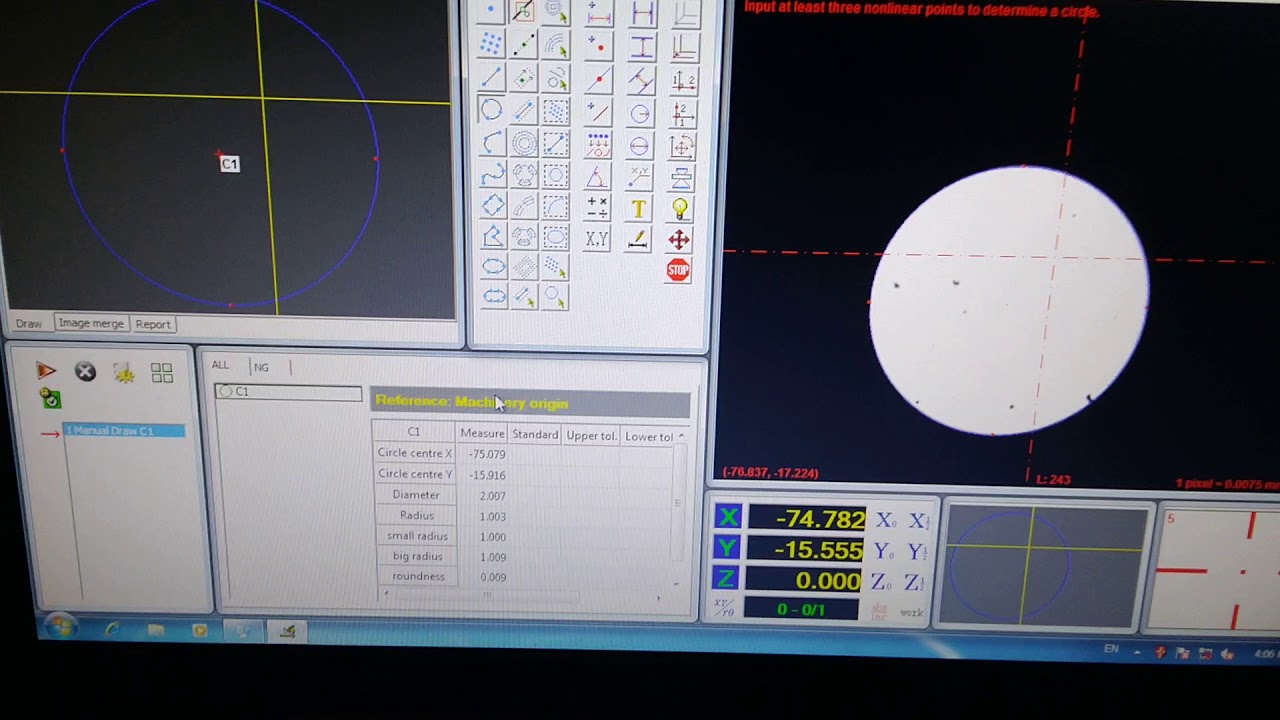Select the spline curve tool

point(493,175)
